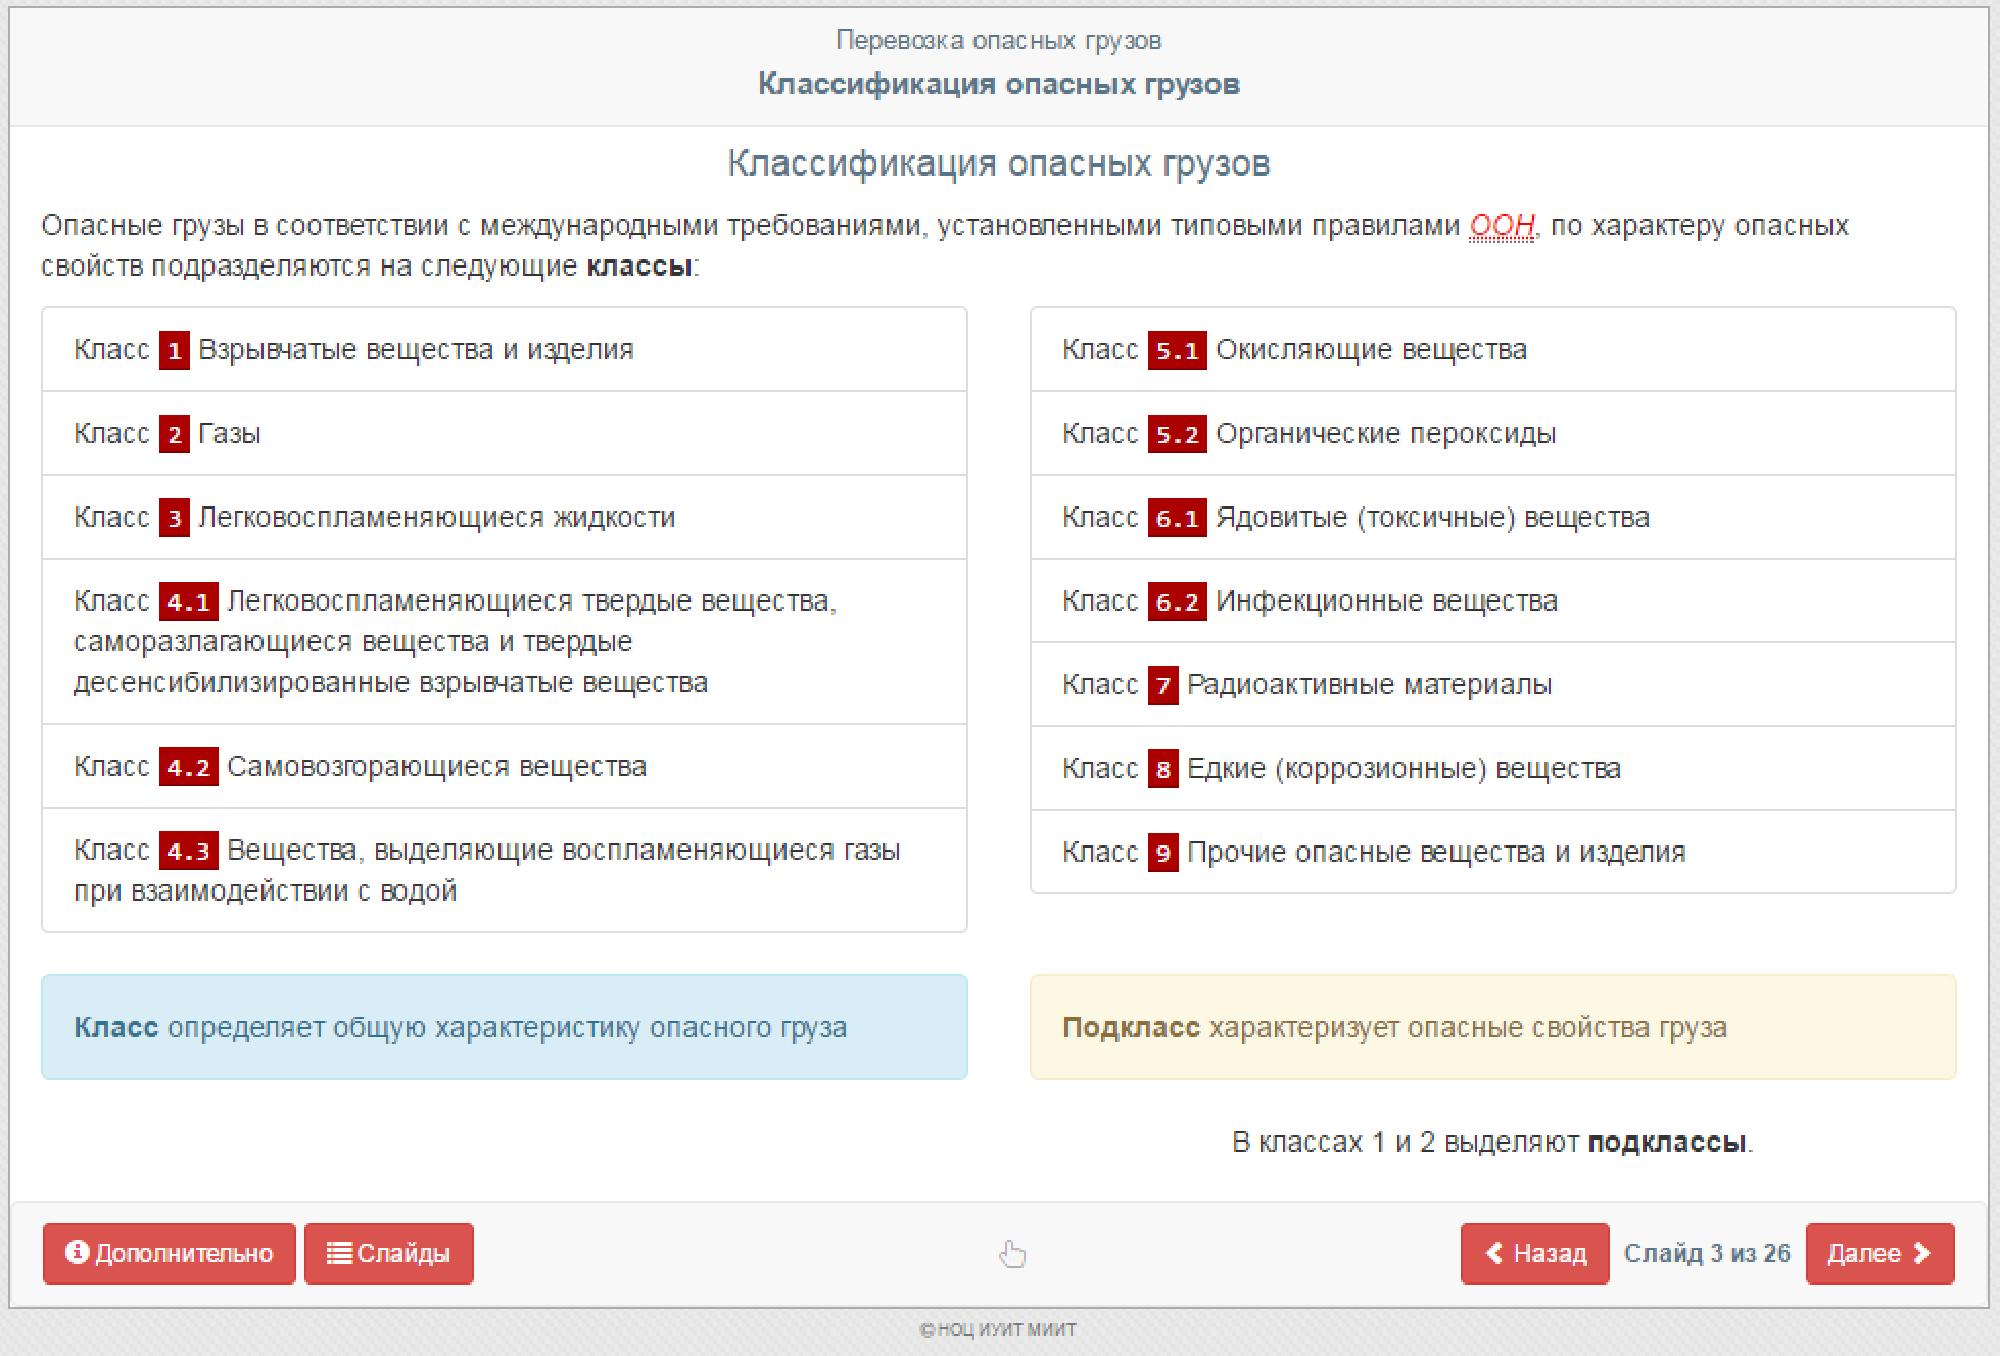Click the red class 3 badge
This screenshot has width=2000, height=1356.
pyautogui.click(x=174, y=518)
